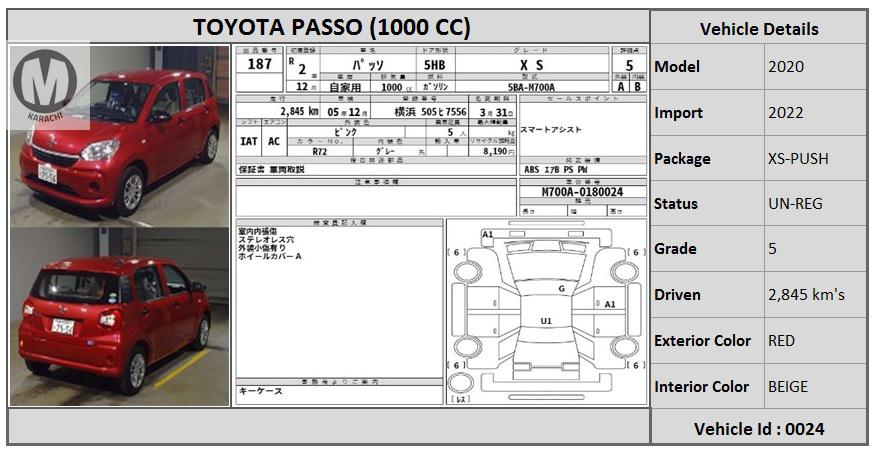Screen dimensions: 877x456
Task: Select the Vehicle Id : 0024 text
Action: [759, 429]
